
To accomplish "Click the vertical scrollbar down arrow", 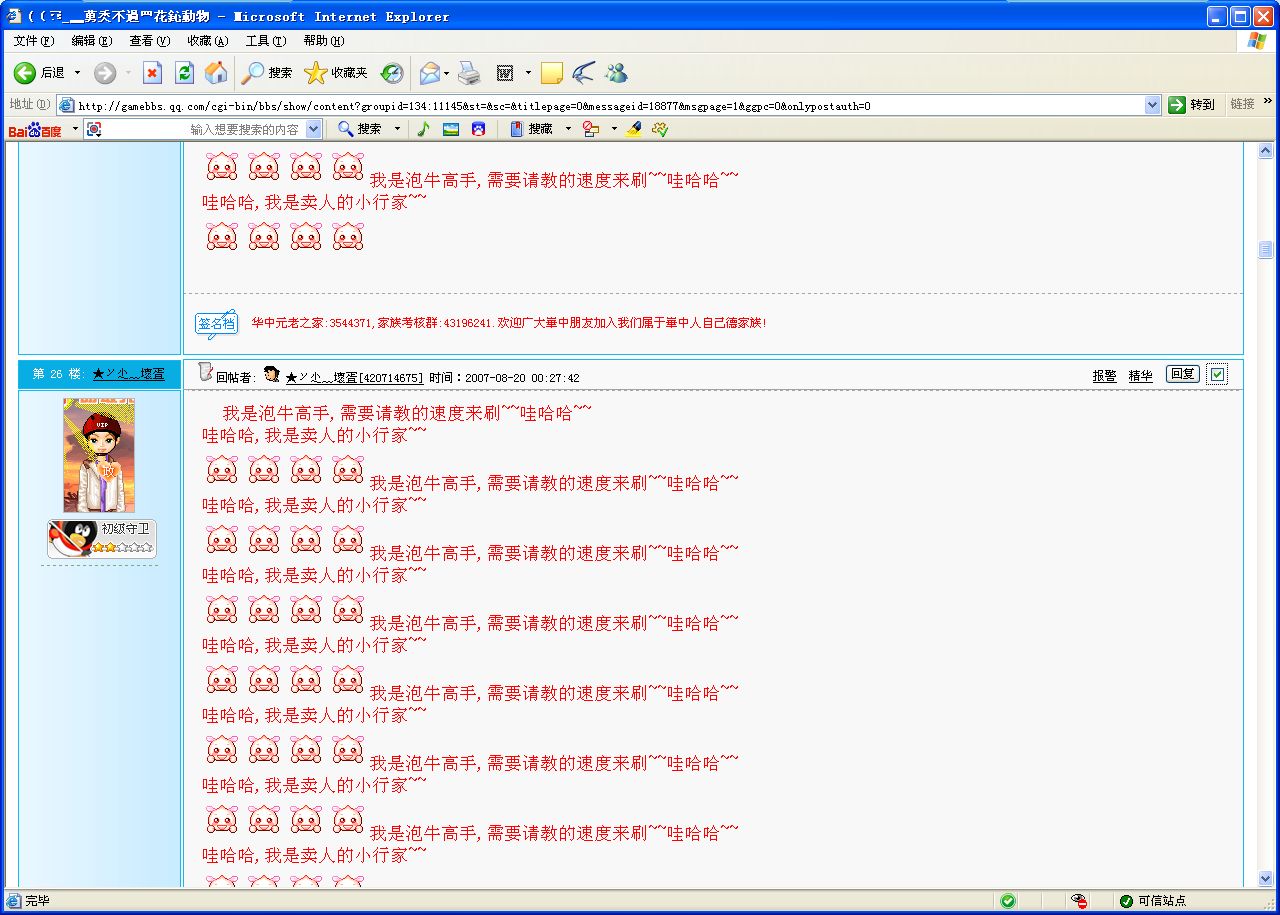I will coord(1265,878).
